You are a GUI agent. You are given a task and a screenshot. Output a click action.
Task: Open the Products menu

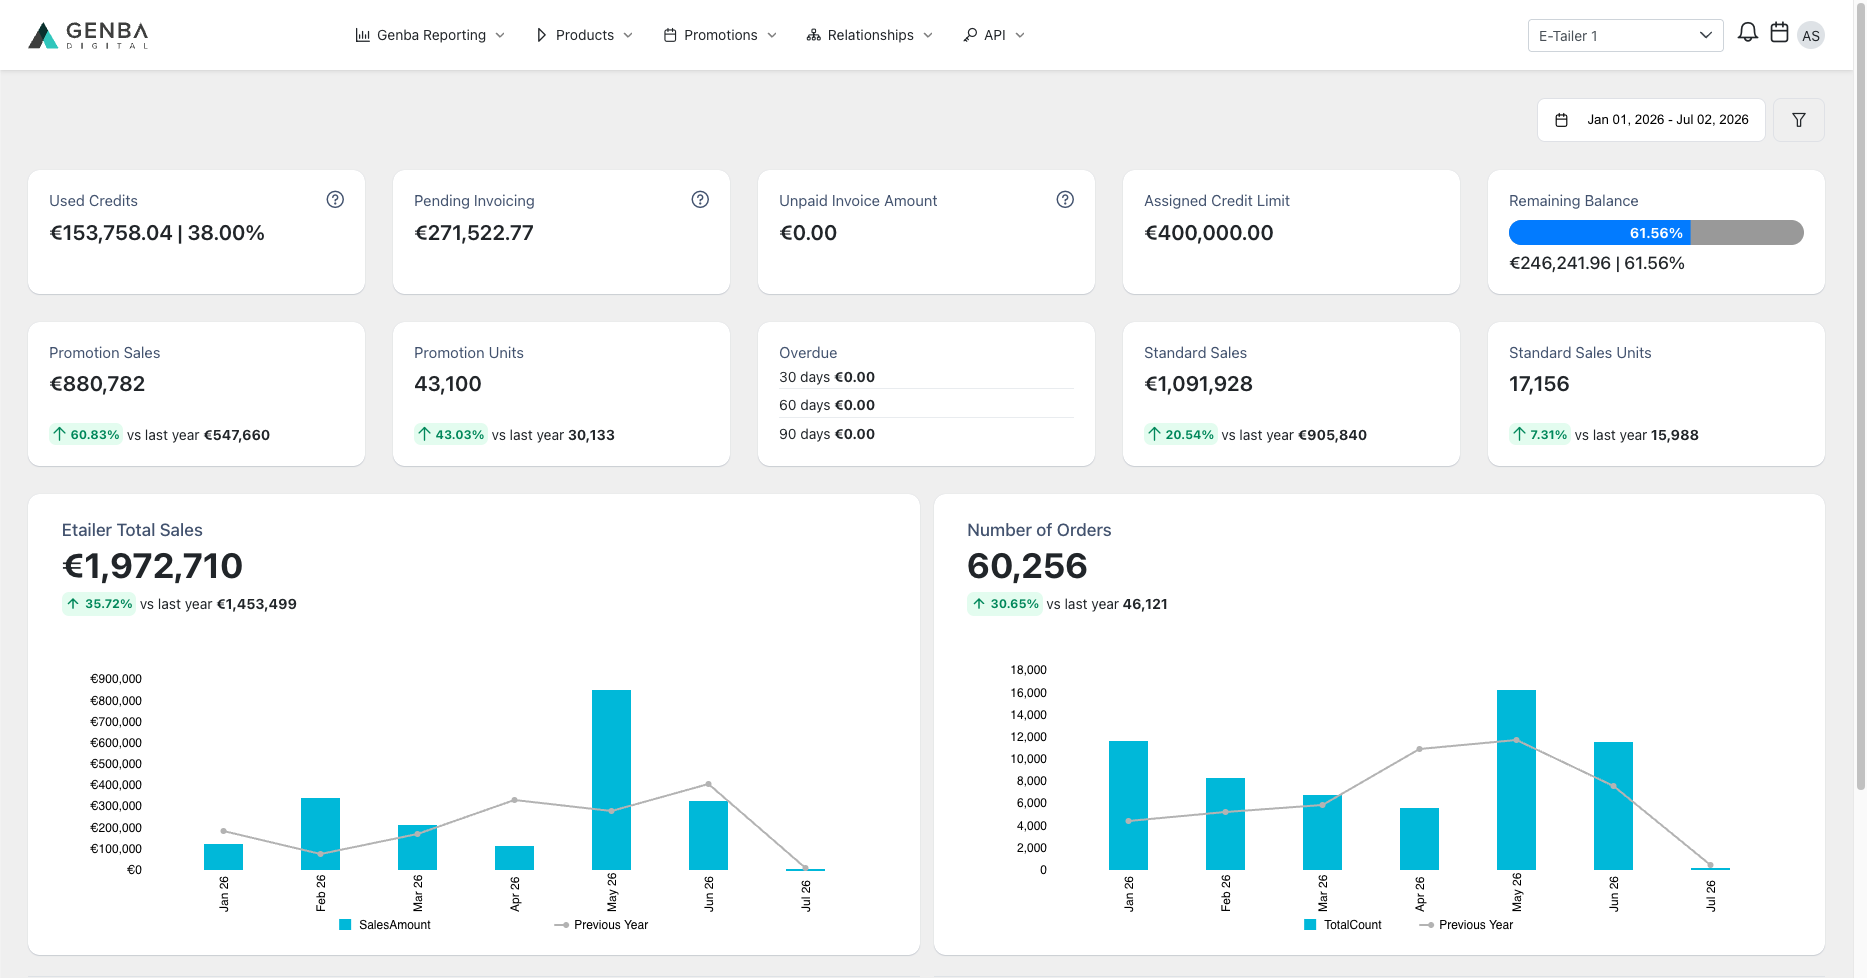point(584,35)
